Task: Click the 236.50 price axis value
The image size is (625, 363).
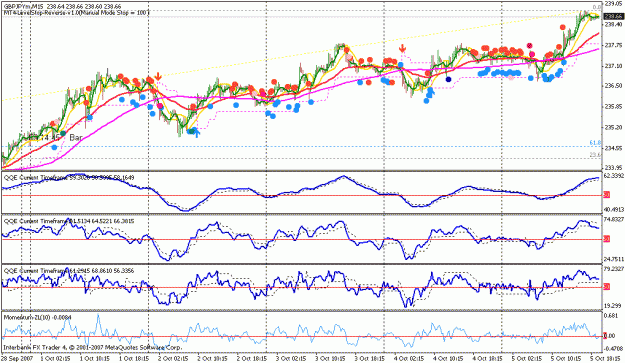Action: coord(614,86)
